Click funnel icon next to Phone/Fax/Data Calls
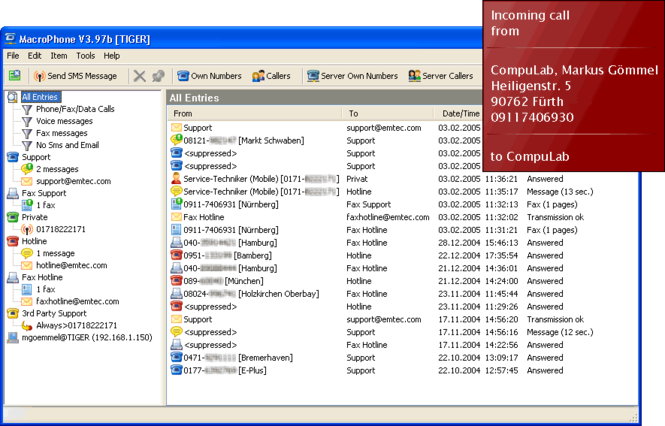 click(27, 109)
